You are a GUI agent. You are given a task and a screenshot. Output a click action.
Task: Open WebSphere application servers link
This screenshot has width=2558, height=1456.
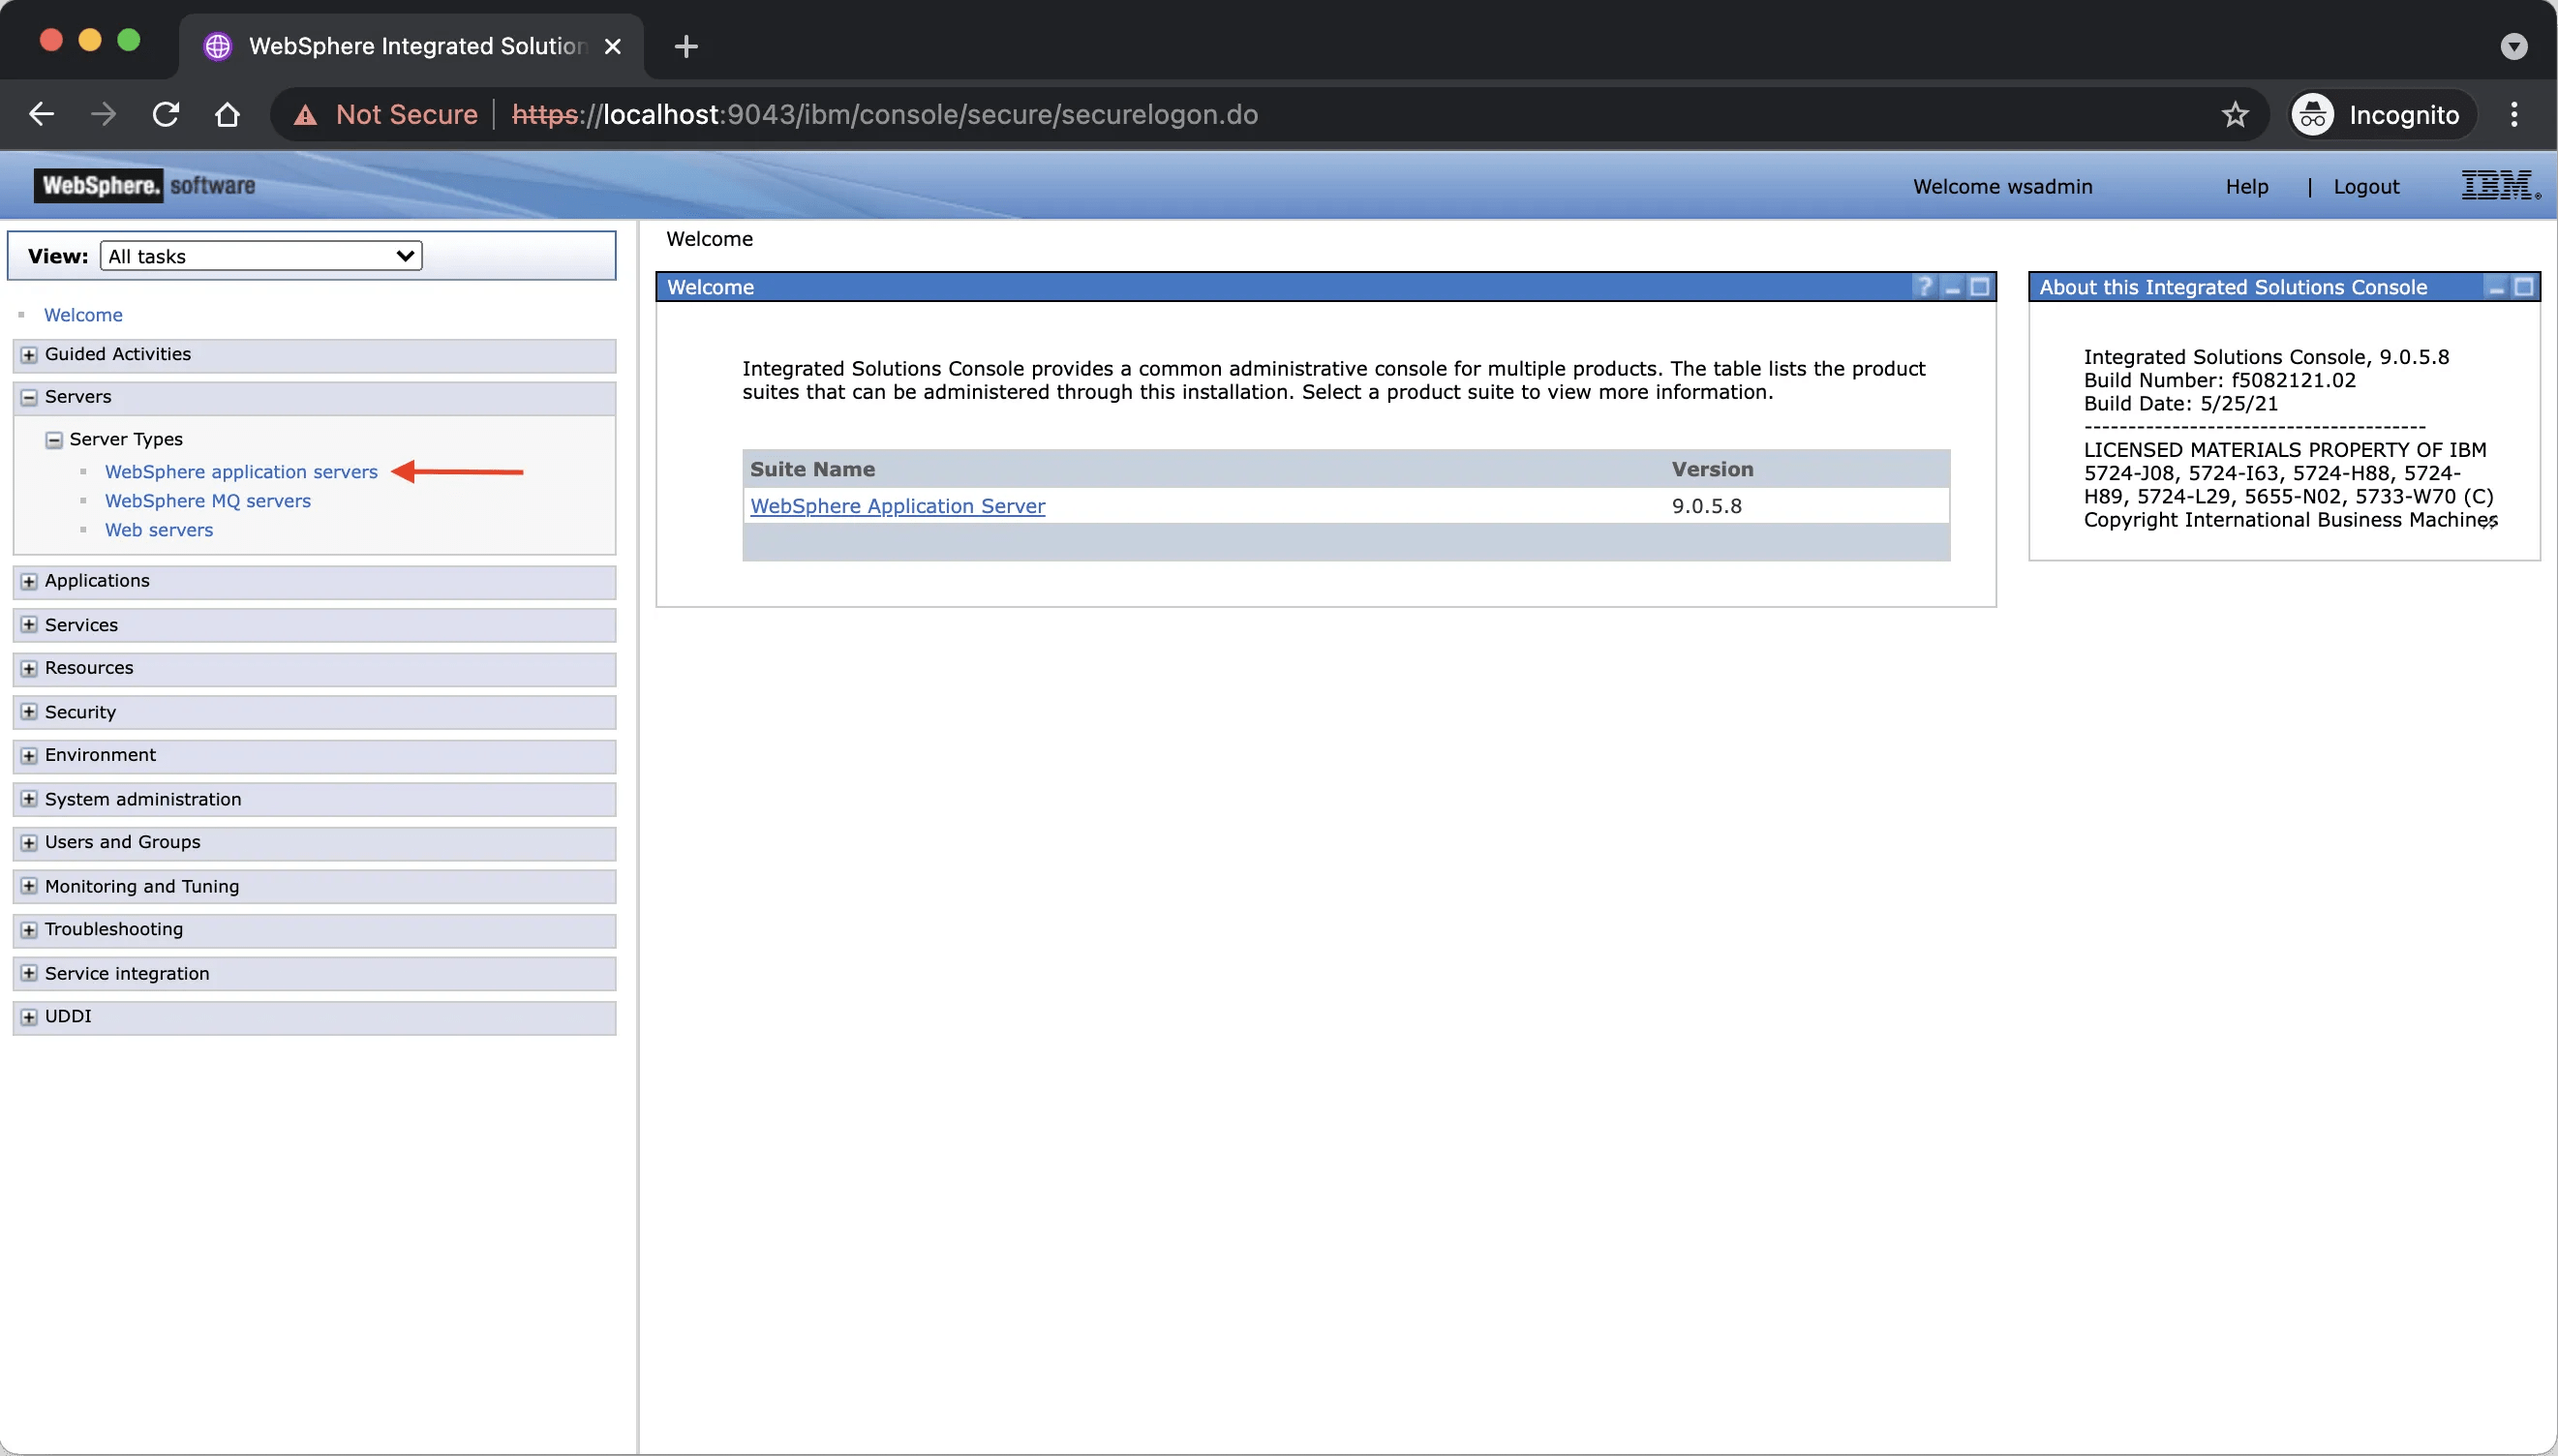click(x=241, y=472)
